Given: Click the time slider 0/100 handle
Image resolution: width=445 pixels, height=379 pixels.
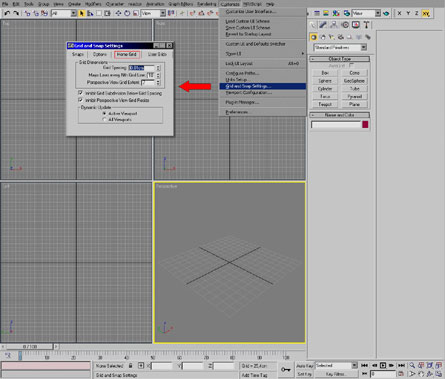Looking at the screenshot, I should tap(29, 347).
